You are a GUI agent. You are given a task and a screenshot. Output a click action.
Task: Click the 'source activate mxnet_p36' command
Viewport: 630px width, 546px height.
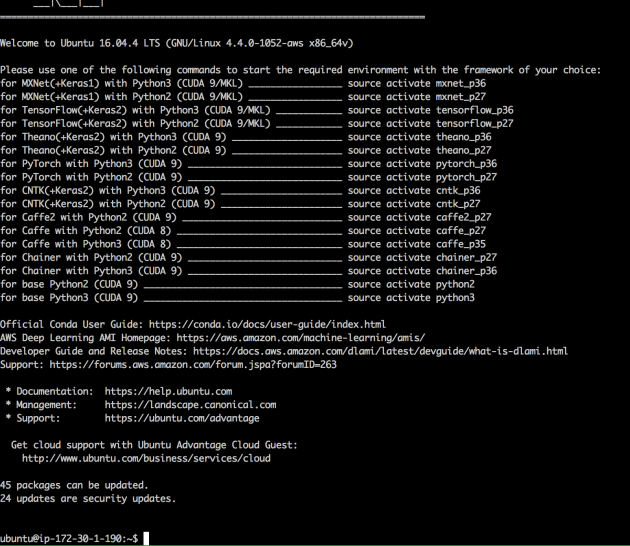pos(420,83)
